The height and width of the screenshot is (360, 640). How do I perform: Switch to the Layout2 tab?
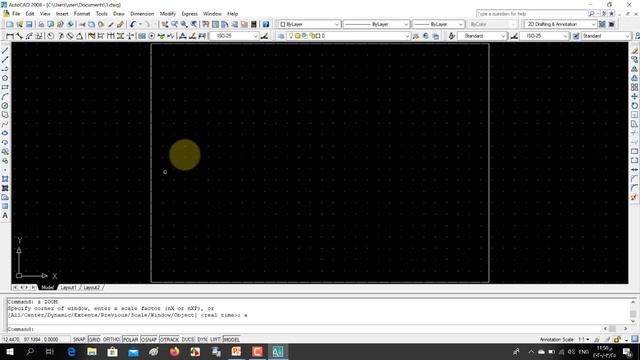(x=92, y=288)
